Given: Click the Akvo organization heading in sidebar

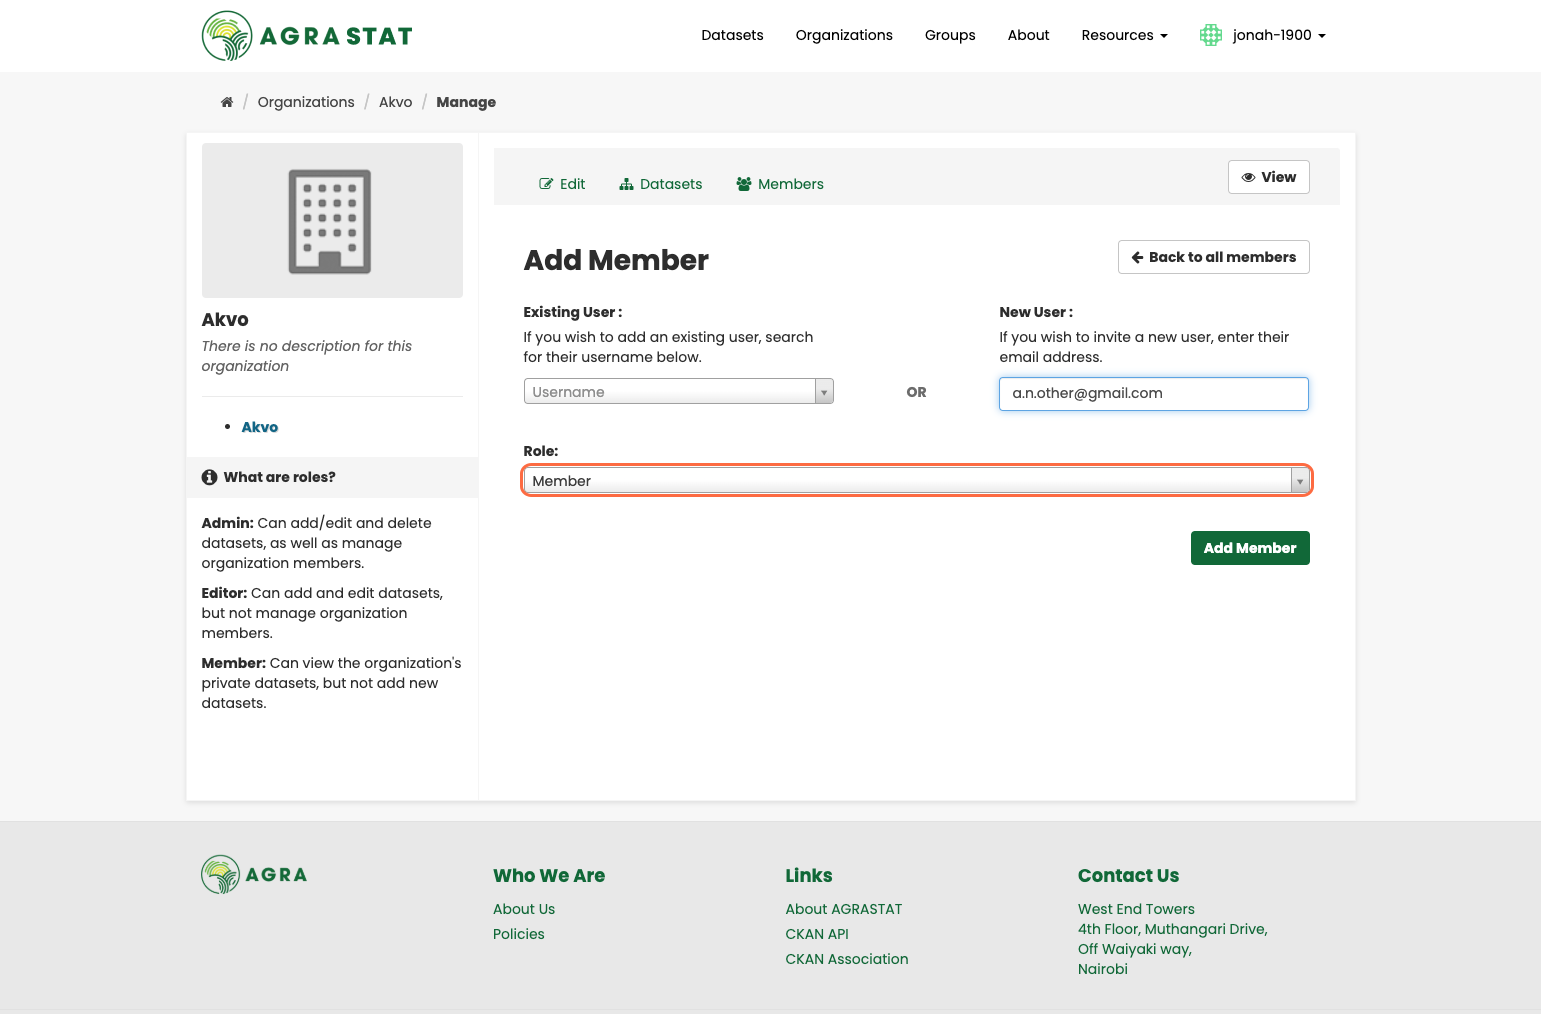Looking at the screenshot, I should coord(225,320).
